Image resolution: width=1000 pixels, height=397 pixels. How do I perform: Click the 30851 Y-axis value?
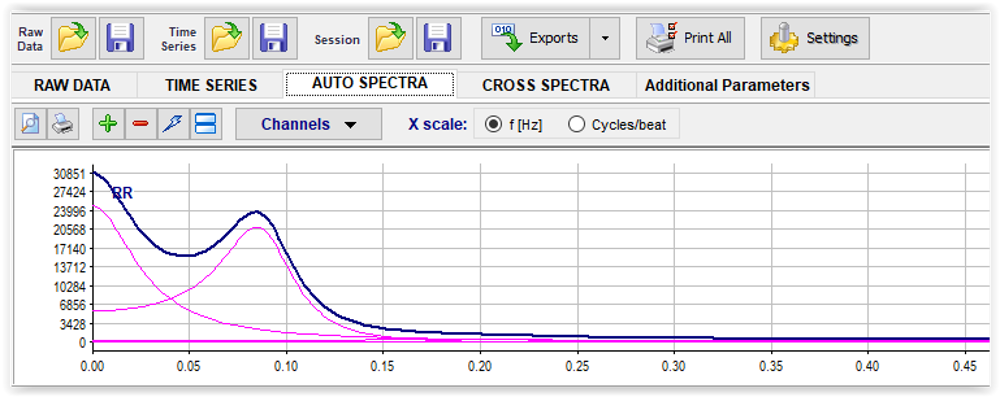pyautogui.click(x=69, y=173)
